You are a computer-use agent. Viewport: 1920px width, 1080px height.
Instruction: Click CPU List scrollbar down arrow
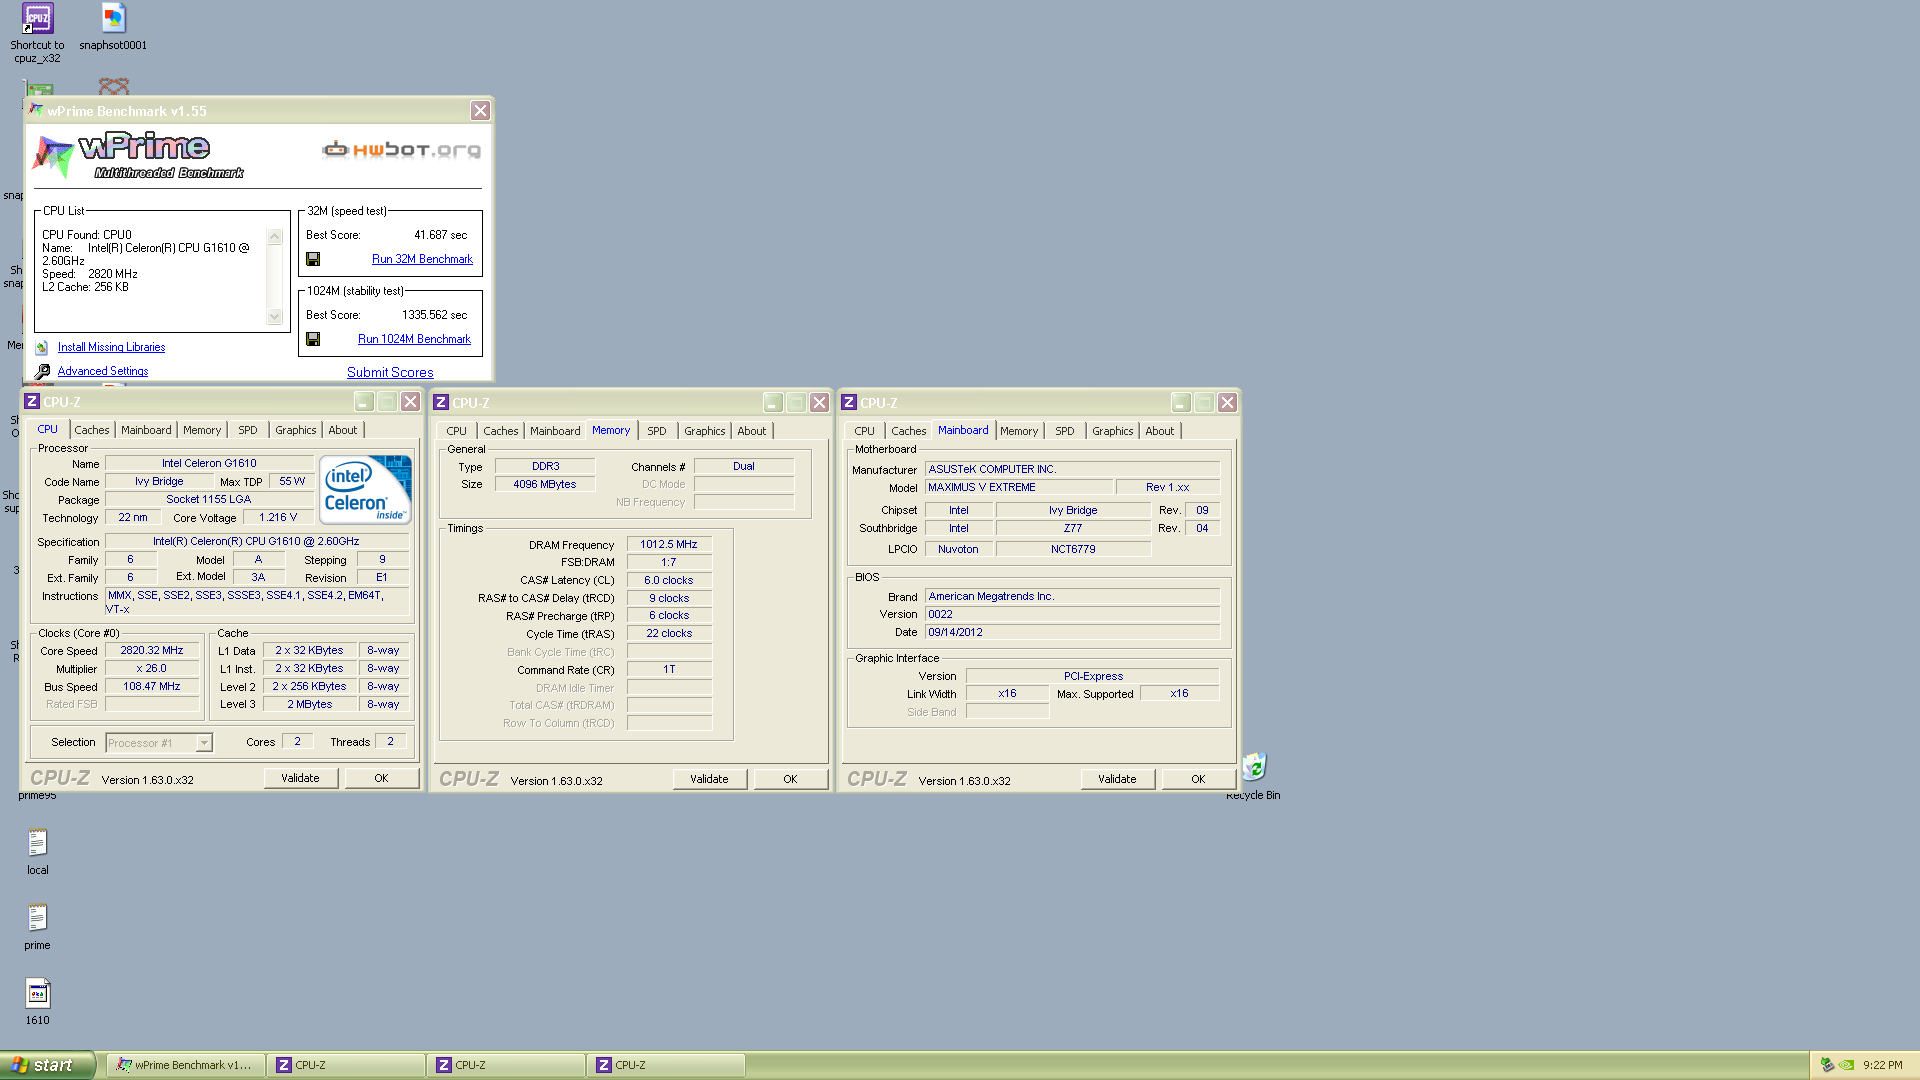click(274, 316)
